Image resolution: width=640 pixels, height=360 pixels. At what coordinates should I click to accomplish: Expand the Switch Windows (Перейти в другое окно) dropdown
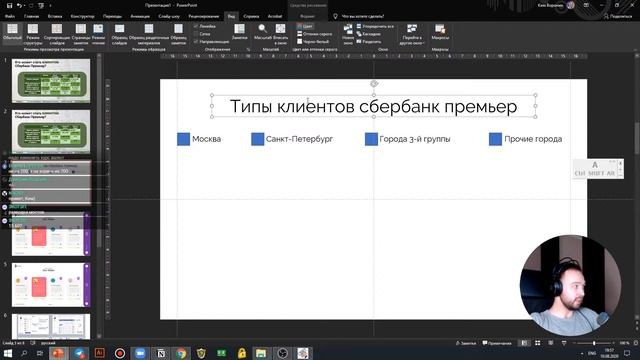click(x=412, y=34)
